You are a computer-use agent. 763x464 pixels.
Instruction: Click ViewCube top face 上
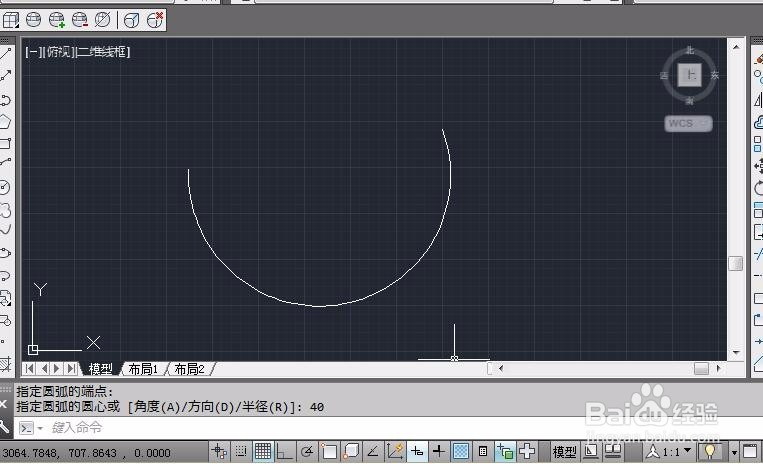coord(690,75)
